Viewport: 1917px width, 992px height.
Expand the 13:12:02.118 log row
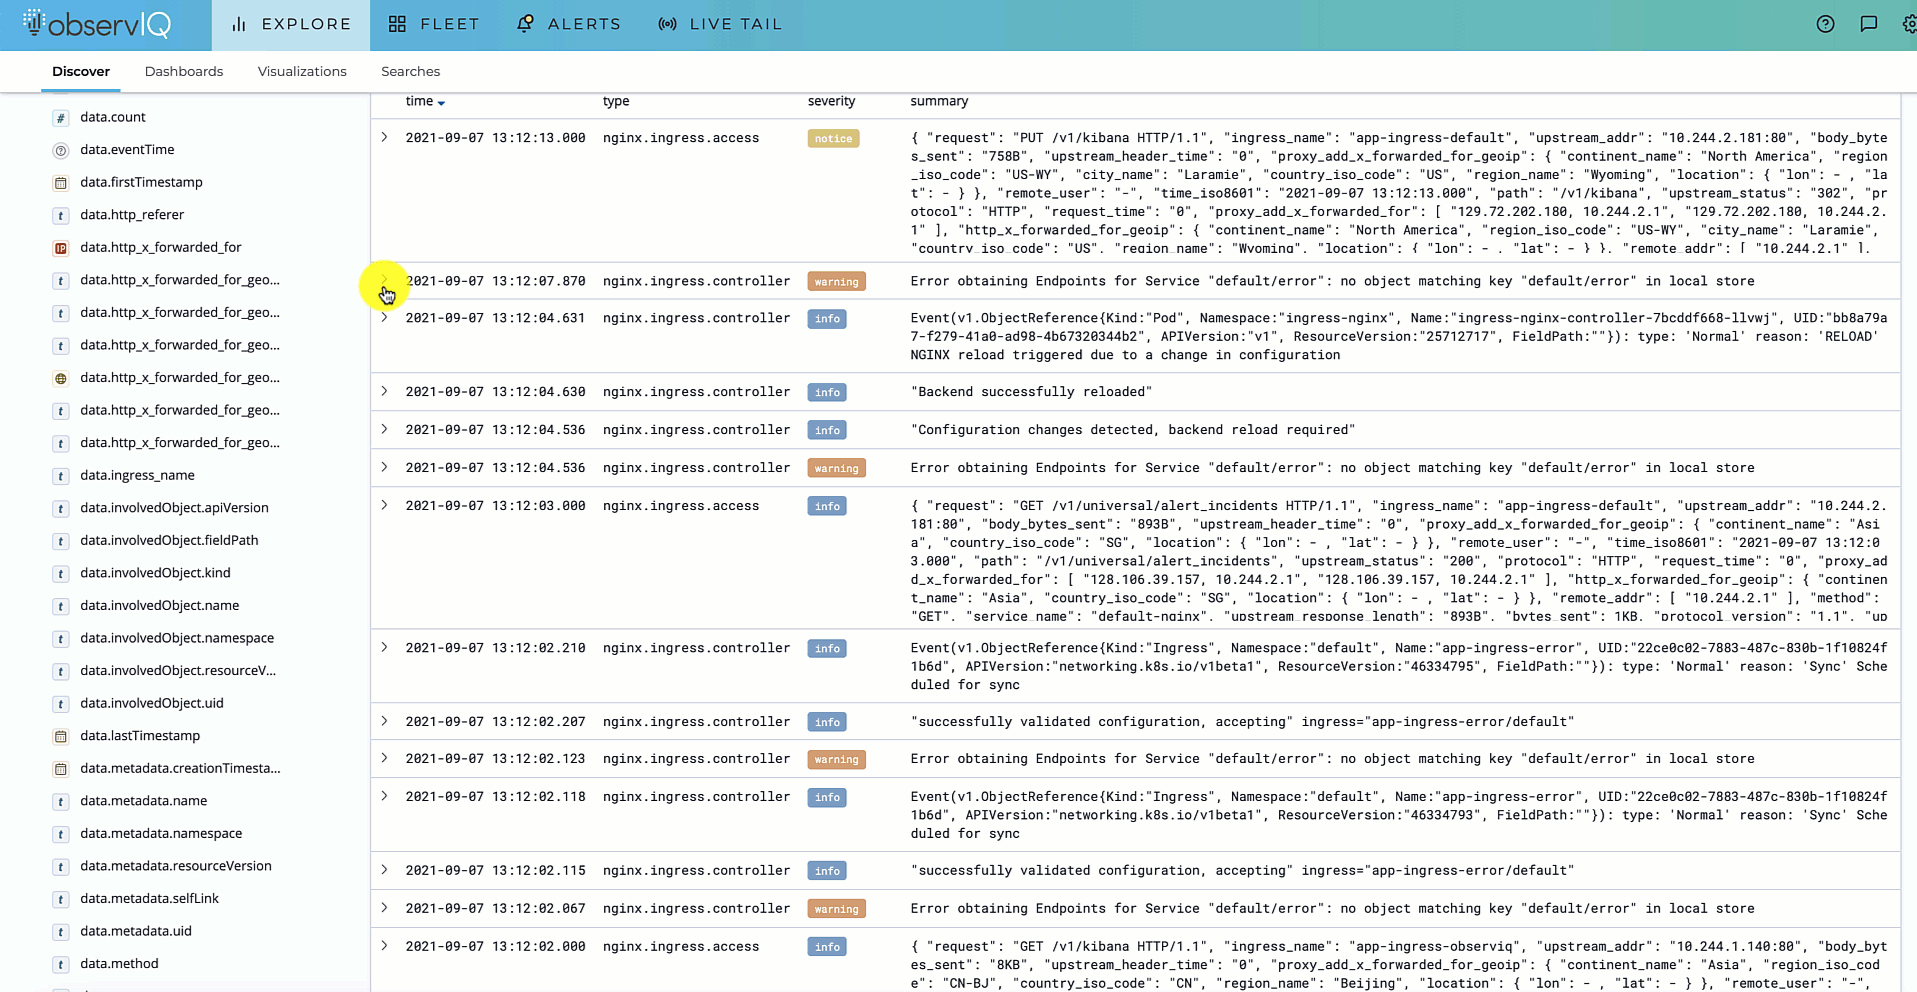tap(384, 796)
